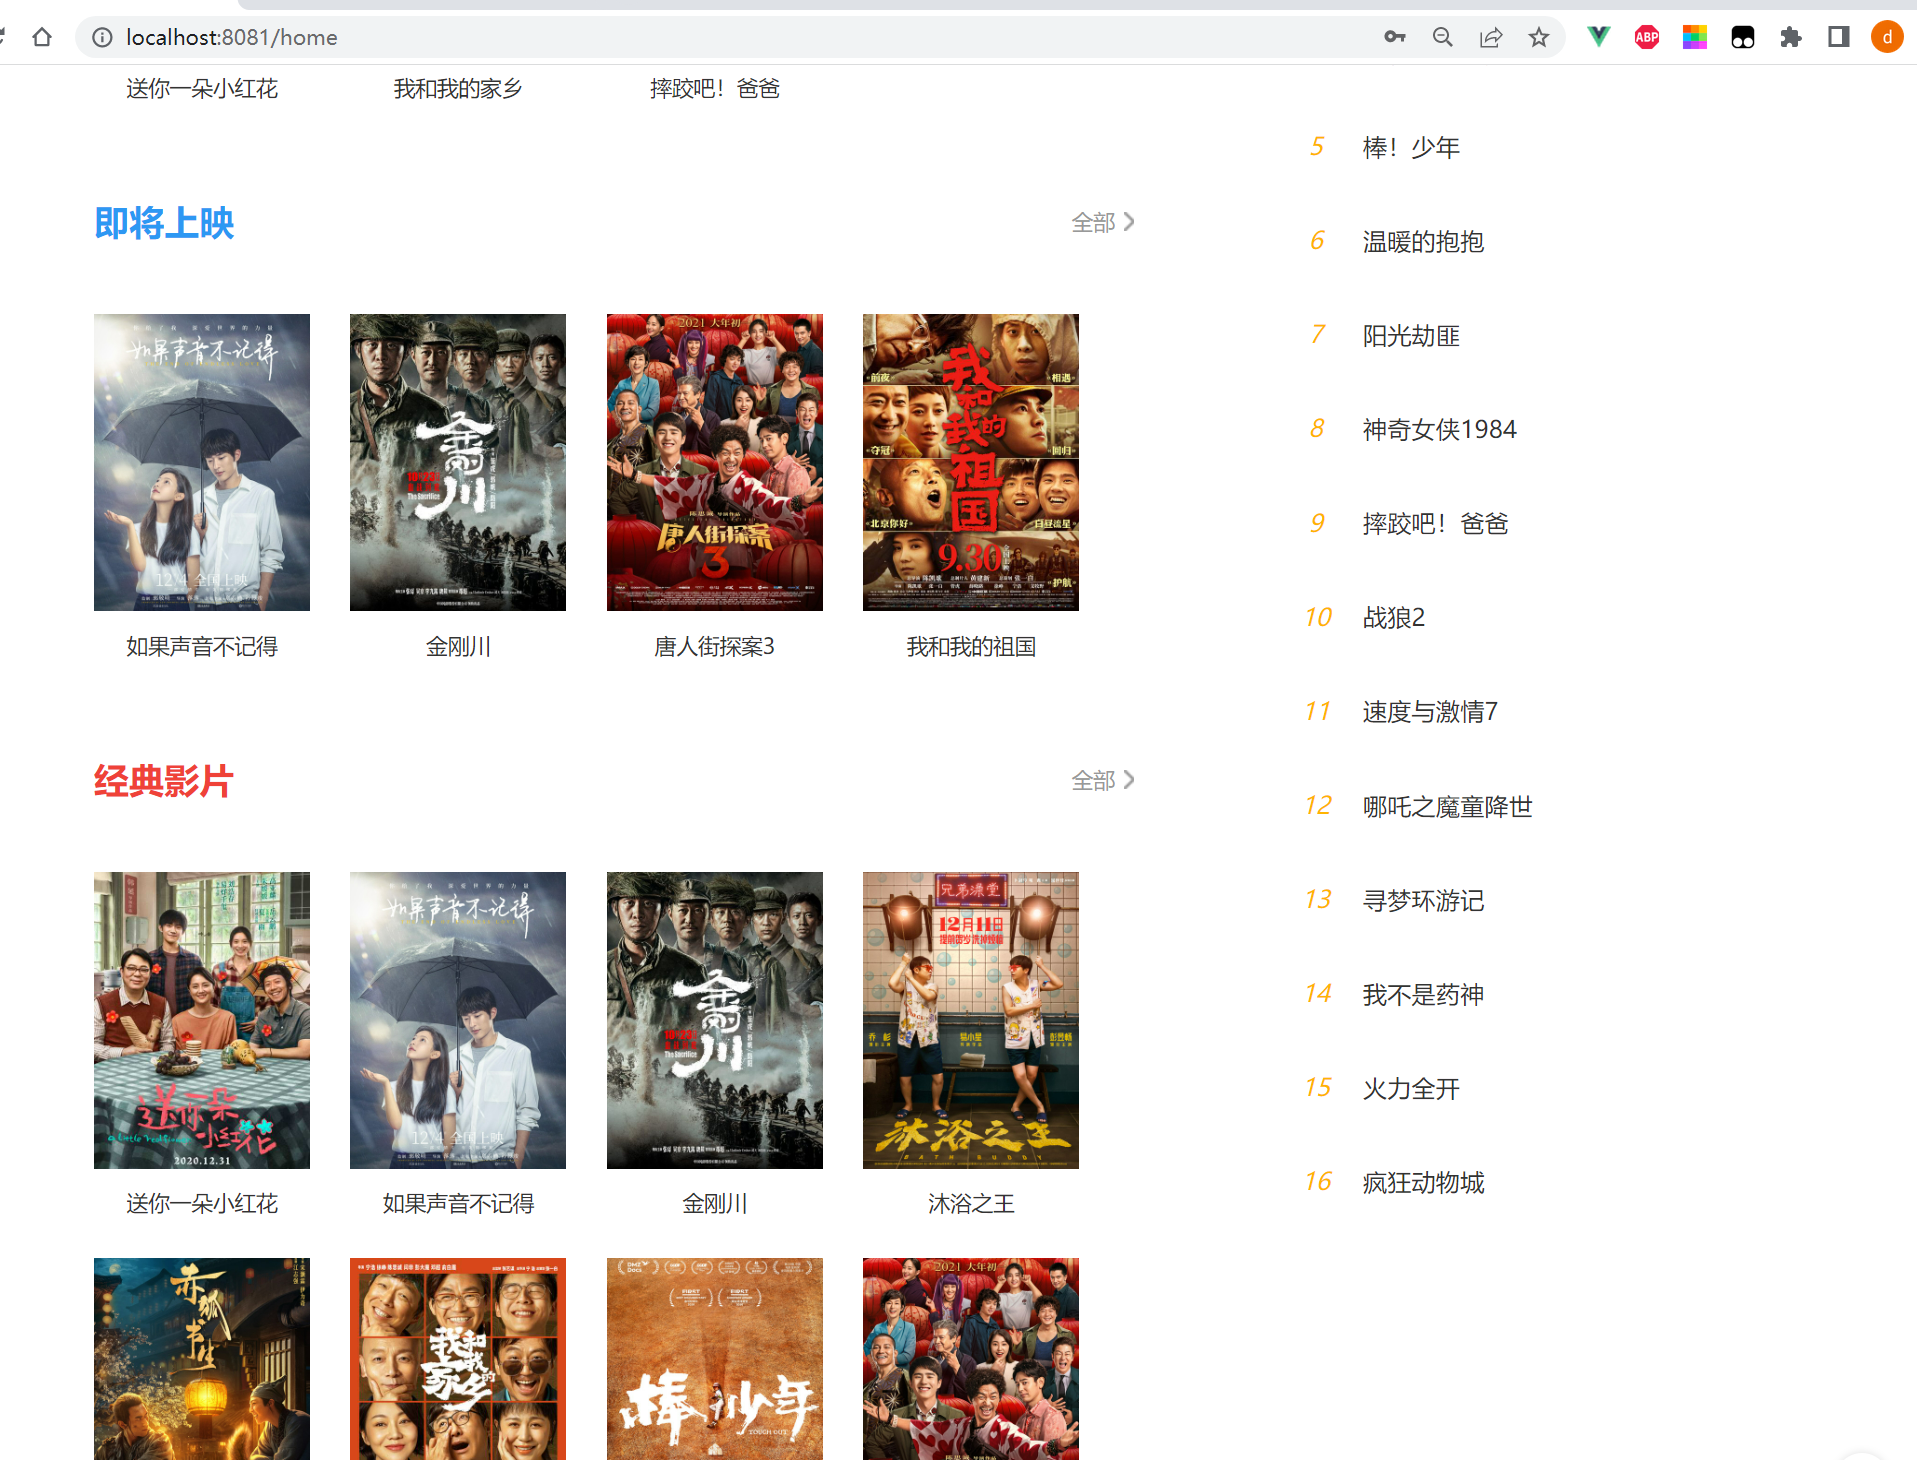Open 如果声音不记得 poster under 即将上映
The height and width of the screenshot is (1460, 1917).
point(202,462)
